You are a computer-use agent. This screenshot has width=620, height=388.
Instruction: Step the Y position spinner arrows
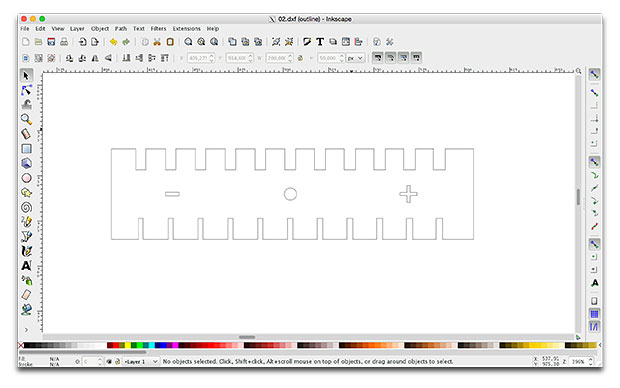250,58
